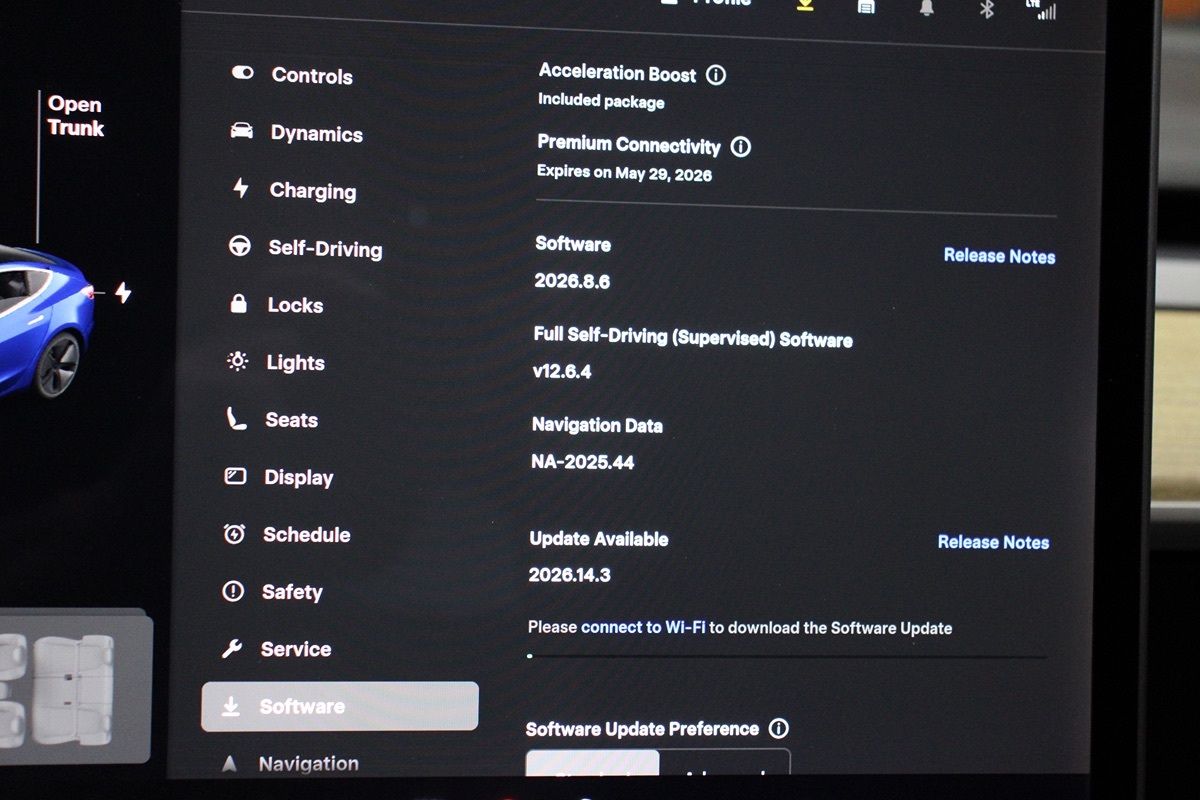This screenshot has width=1200, height=800.
Task: Open Release Notes for Software 2026.8.6
Action: [999, 256]
